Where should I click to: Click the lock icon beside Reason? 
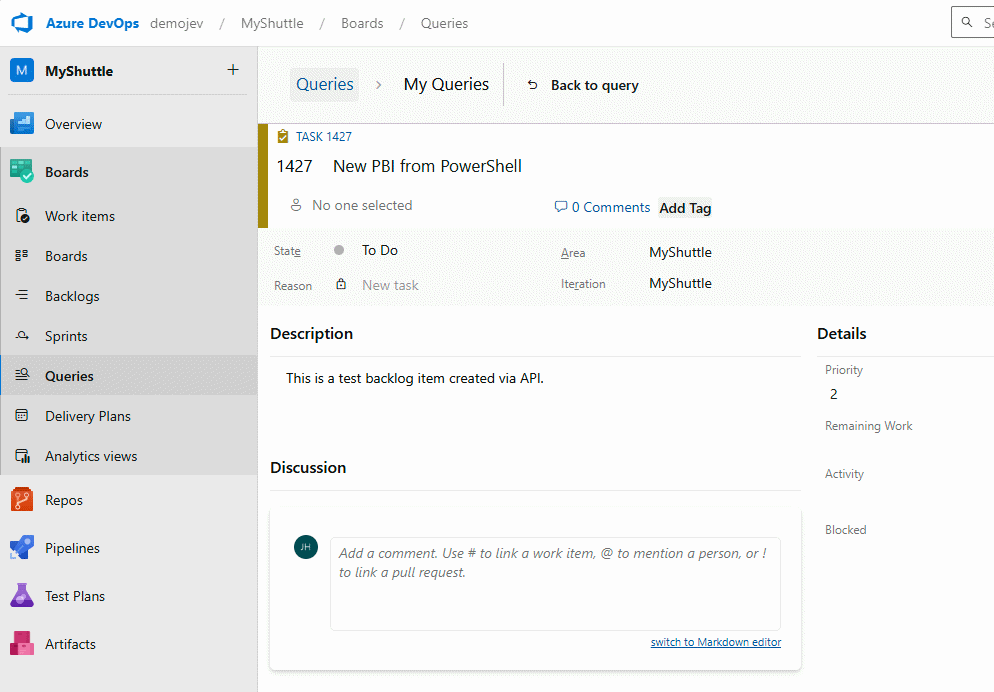coord(341,284)
